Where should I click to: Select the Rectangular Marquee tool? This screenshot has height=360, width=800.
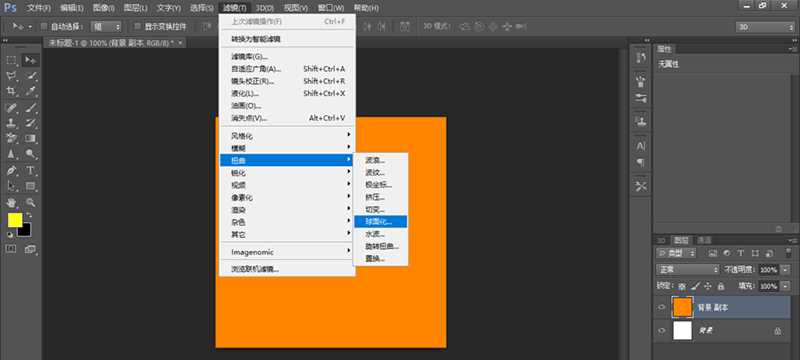(11, 60)
